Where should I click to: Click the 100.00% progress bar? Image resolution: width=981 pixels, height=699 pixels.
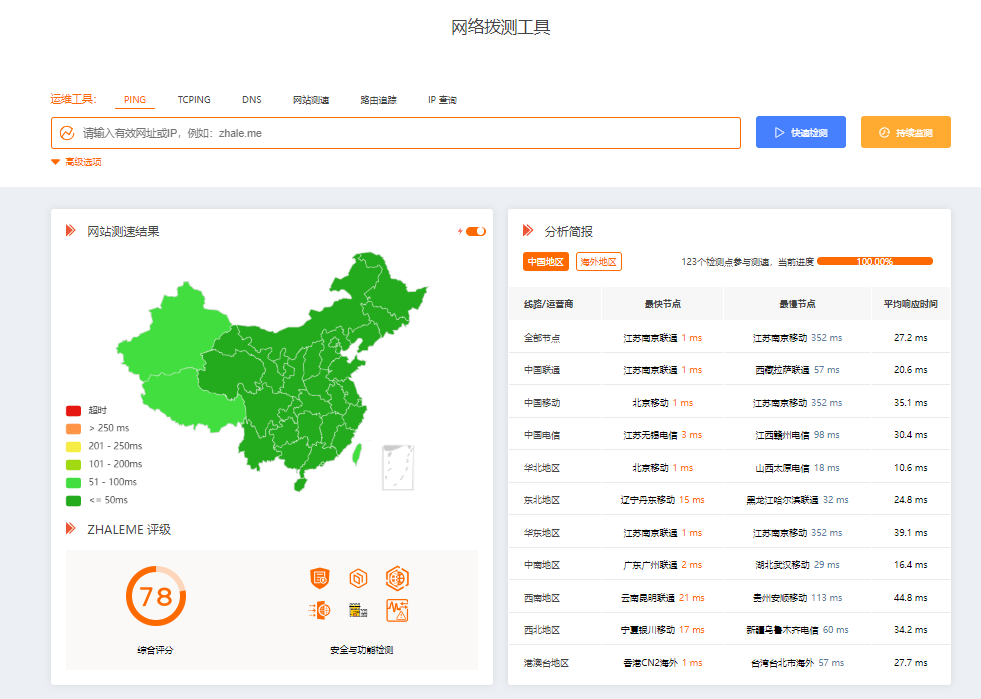[874, 260]
